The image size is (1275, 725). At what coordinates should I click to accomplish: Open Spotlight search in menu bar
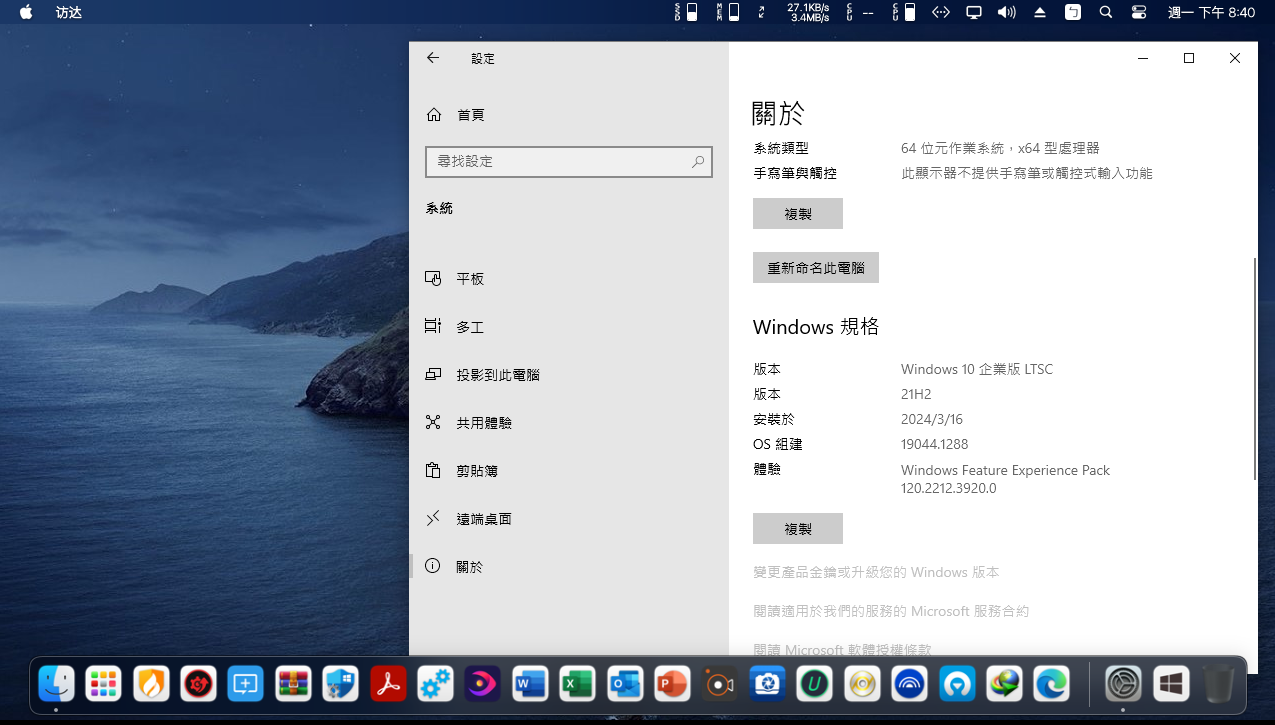tap(1105, 12)
